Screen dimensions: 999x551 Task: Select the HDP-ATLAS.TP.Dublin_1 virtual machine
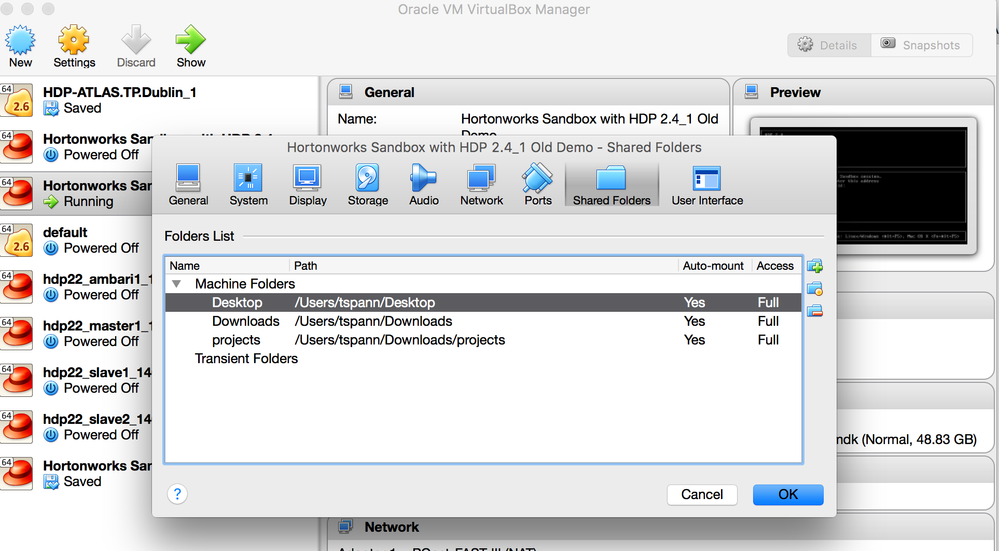159,100
